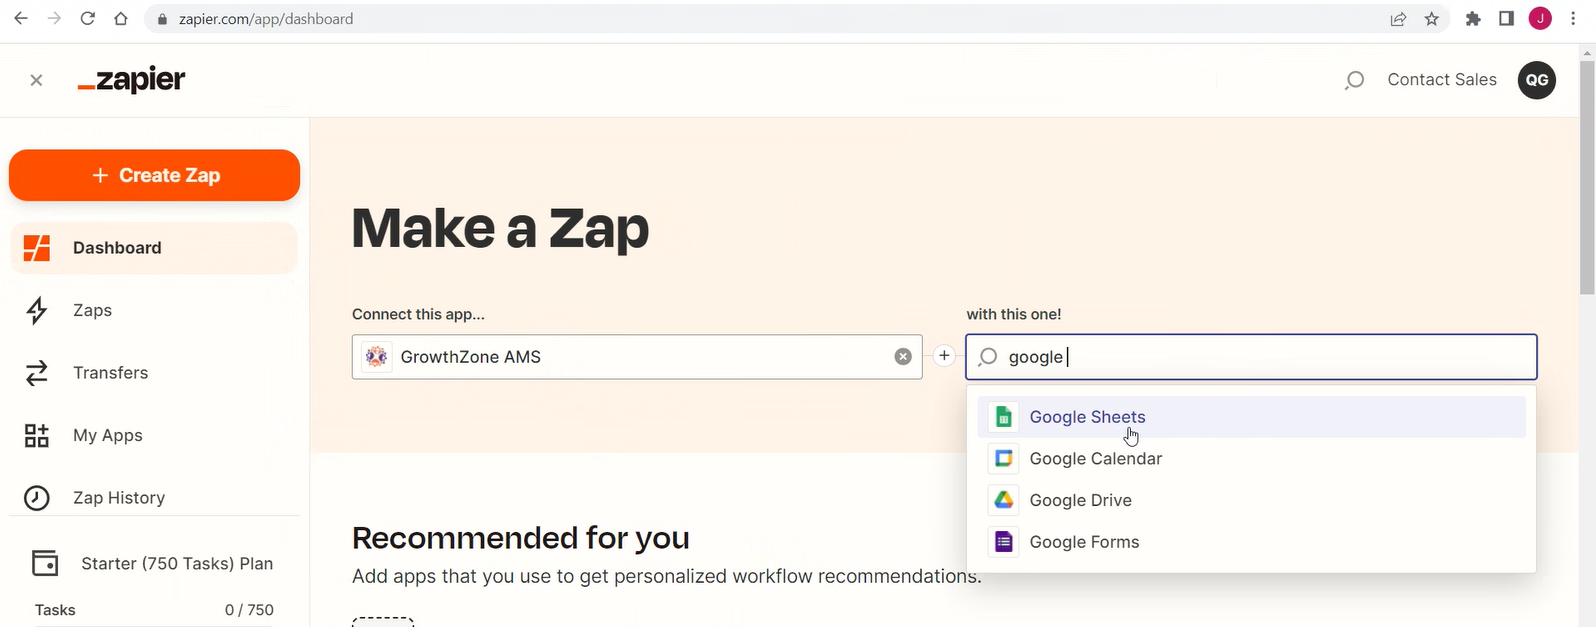Screen dimensions: 1596x627
Task: Click the Tasks 0 / 750 usage text
Action: click(x=154, y=610)
